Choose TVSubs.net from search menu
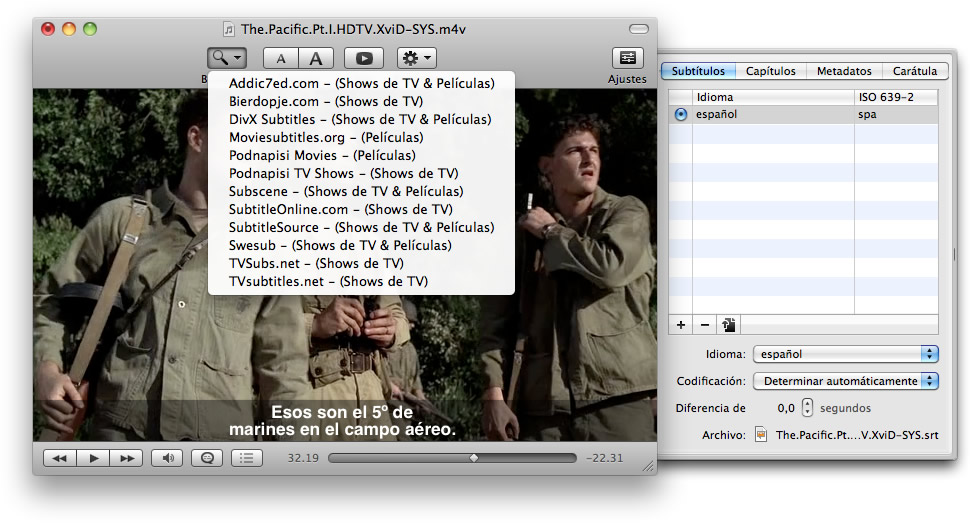This screenshot has width=970, height=523. tap(361, 263)
